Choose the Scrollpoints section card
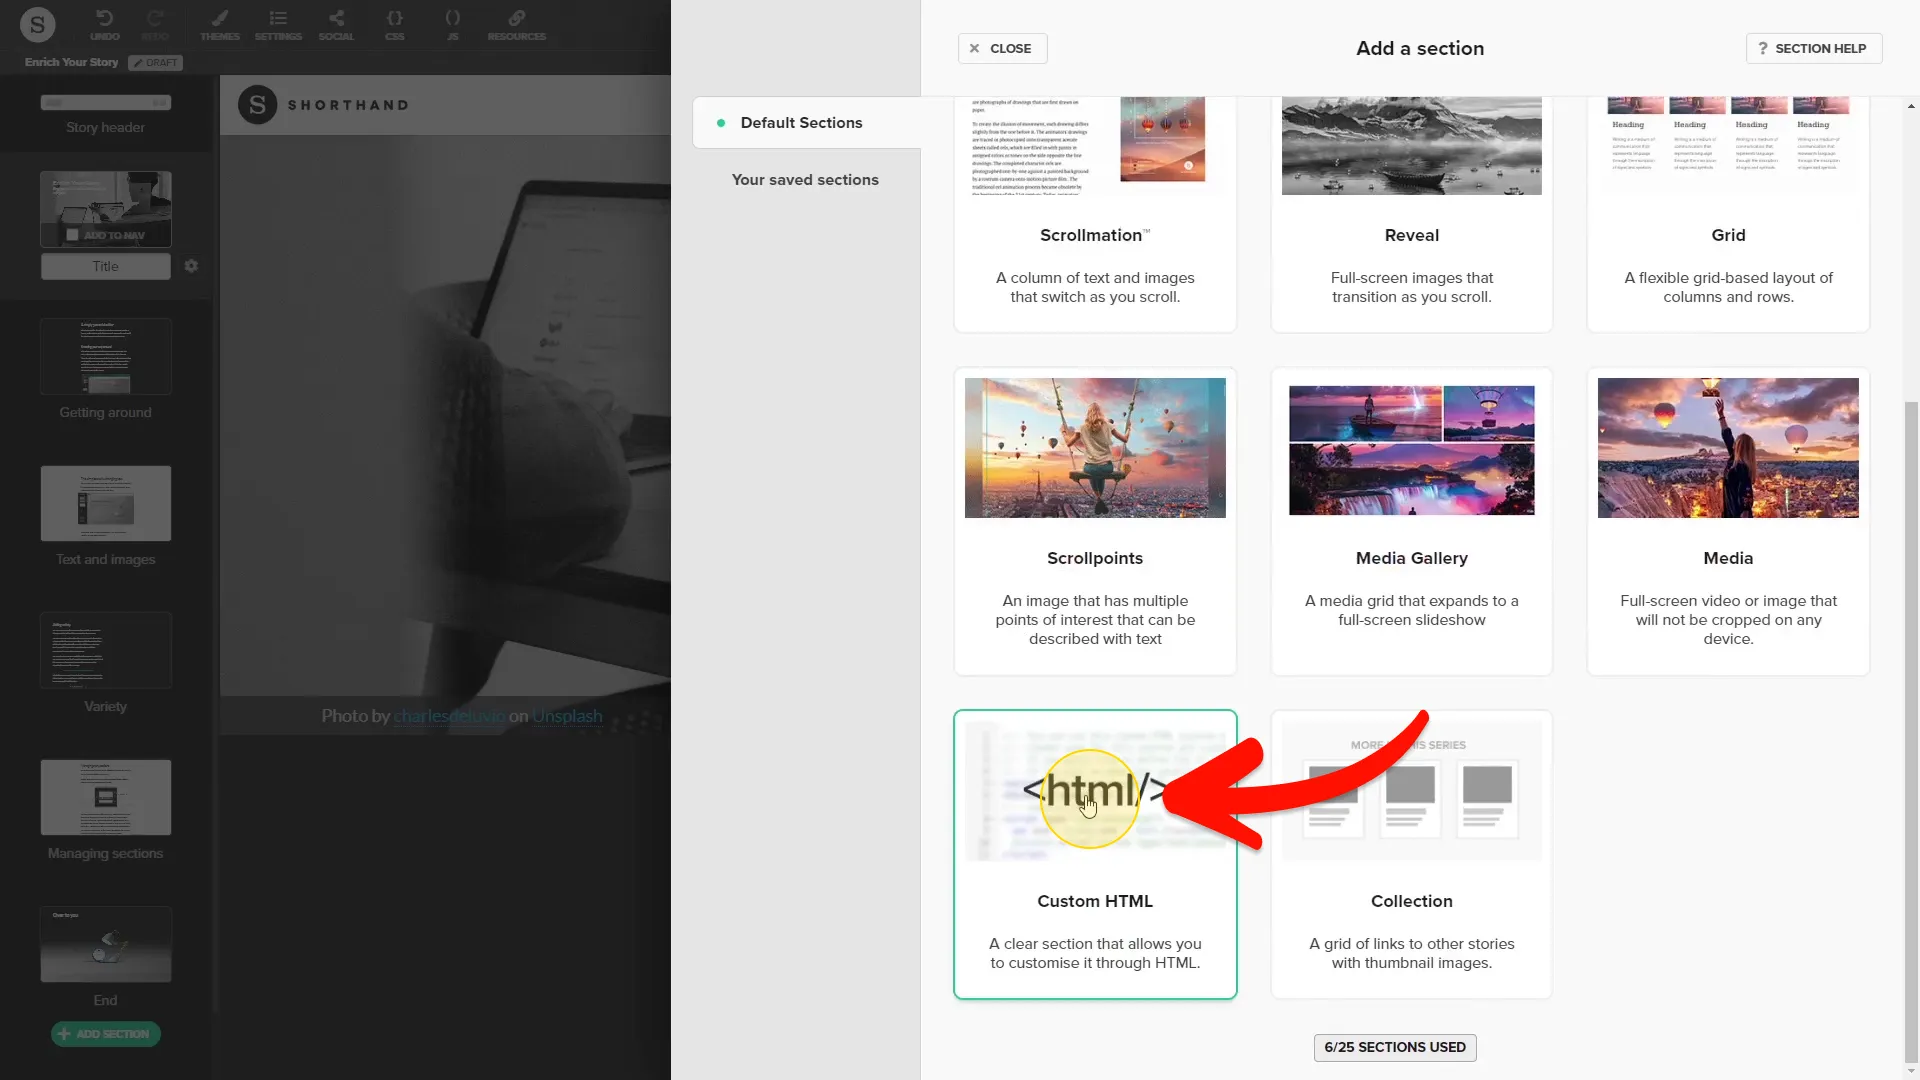1920x1080 pixels. tap(1095, 521)
